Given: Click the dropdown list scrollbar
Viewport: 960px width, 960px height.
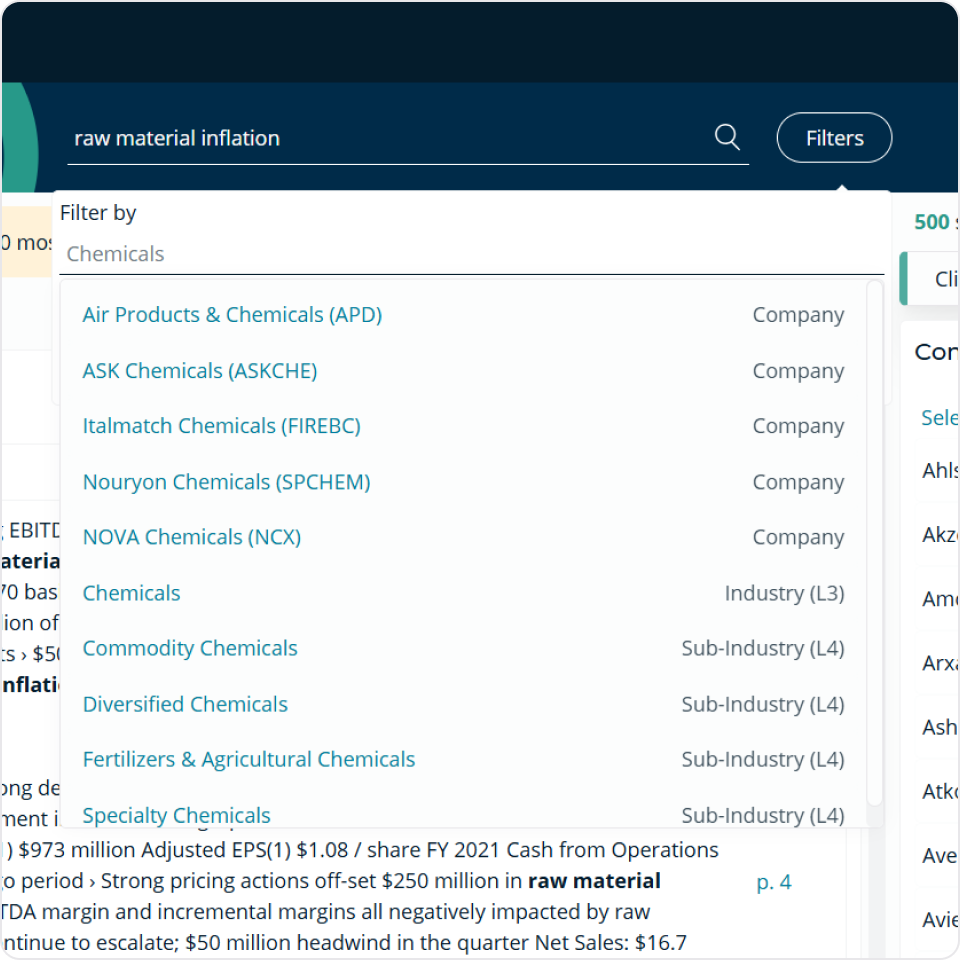Looking at the screenshot, I should point(875,543).
